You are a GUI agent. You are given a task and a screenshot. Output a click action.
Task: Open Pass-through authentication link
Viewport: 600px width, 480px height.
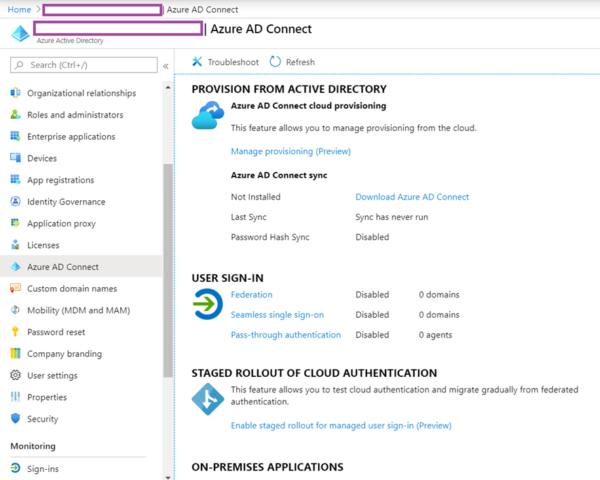[x=286, y=335]
